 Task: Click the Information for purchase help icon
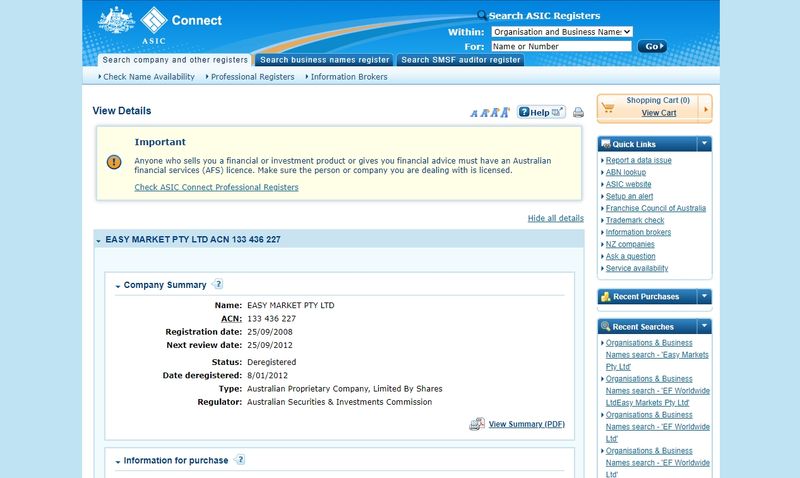click(240, 460)
